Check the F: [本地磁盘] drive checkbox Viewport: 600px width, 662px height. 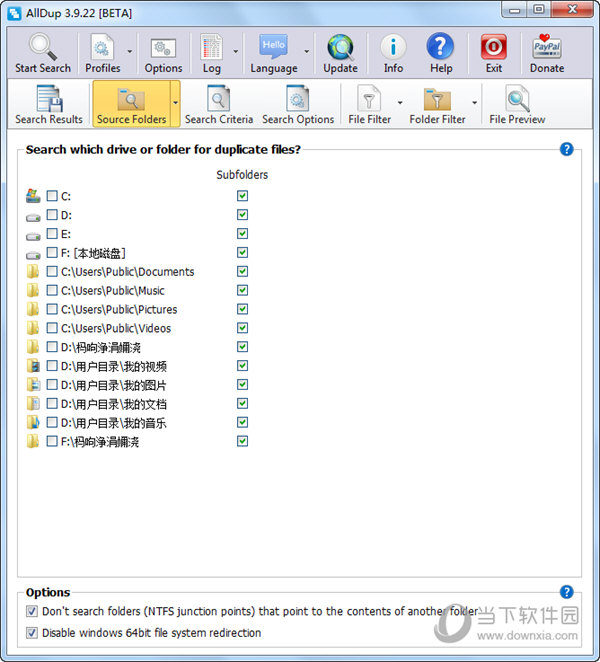(x=52, y=252)
